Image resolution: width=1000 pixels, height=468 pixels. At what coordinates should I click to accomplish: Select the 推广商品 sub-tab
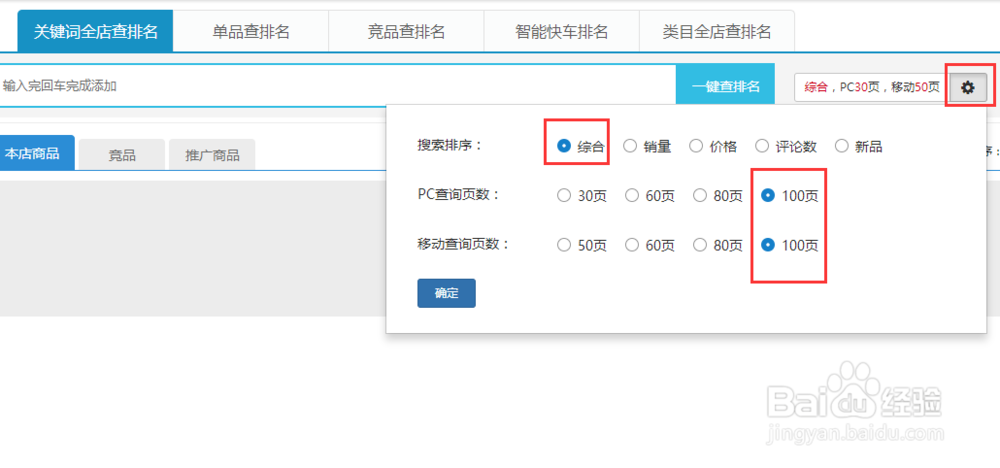[212, 155]
